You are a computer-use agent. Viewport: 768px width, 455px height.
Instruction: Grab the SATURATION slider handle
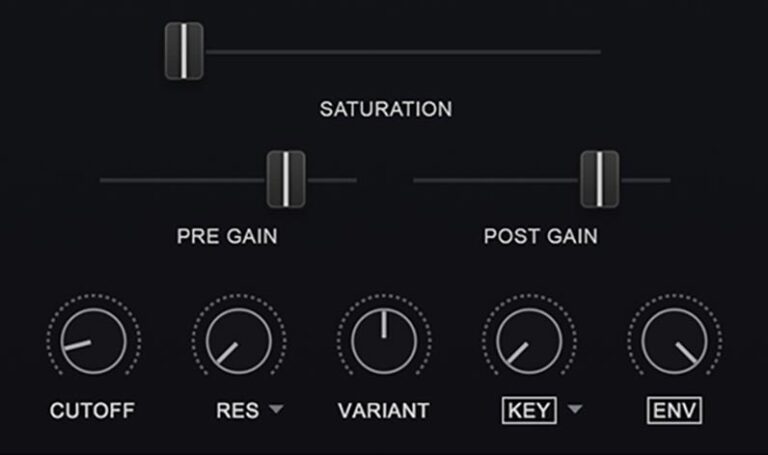pyautogui.click(x=184, y=51)
